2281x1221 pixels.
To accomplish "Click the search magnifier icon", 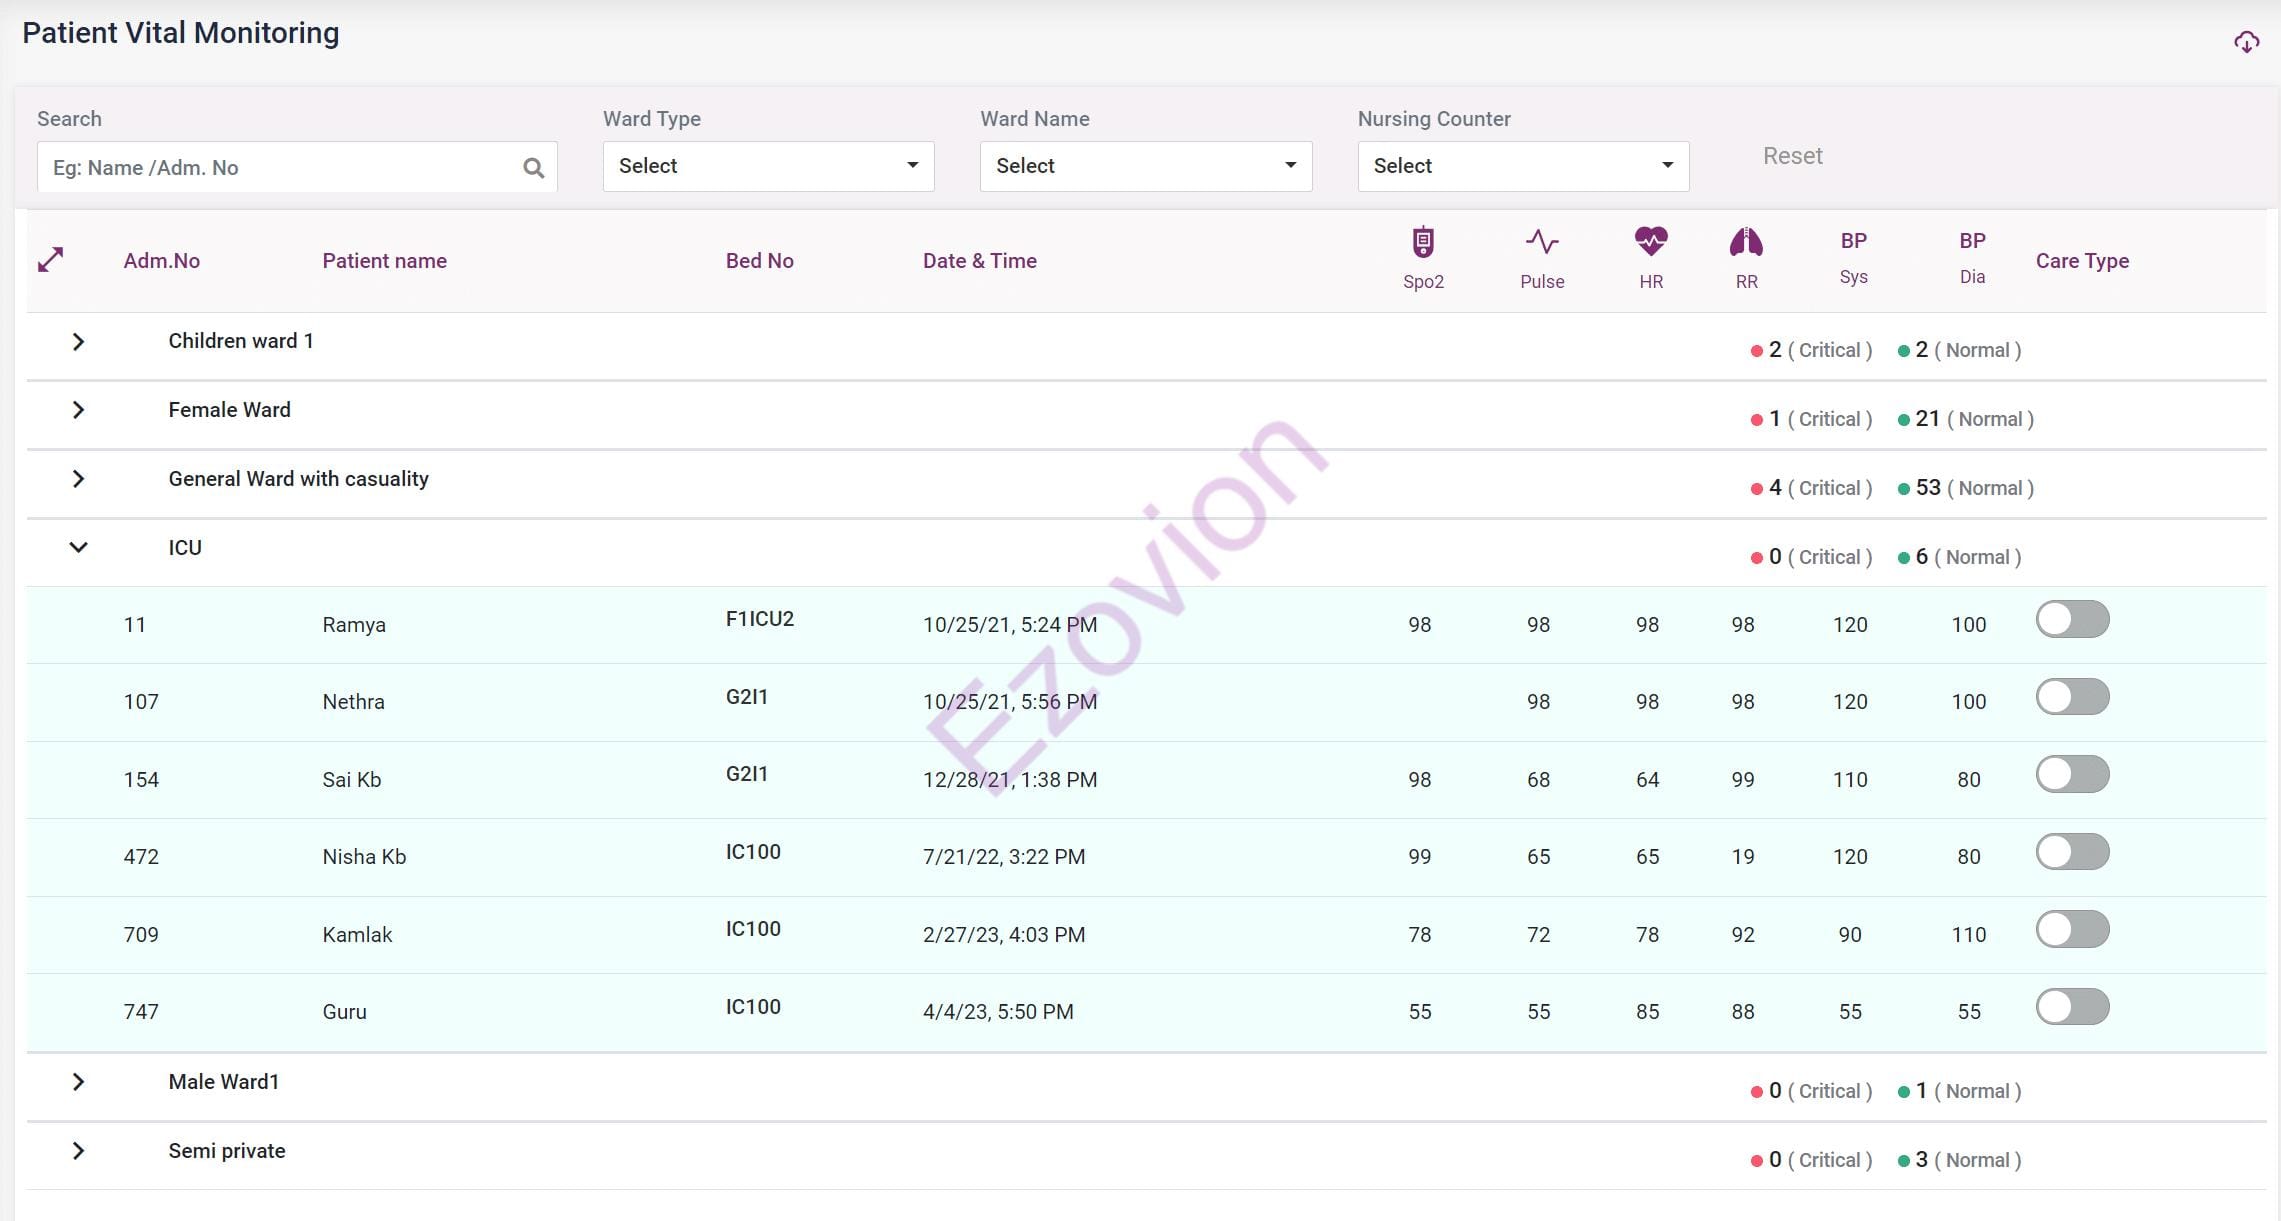I will (533, 168).
